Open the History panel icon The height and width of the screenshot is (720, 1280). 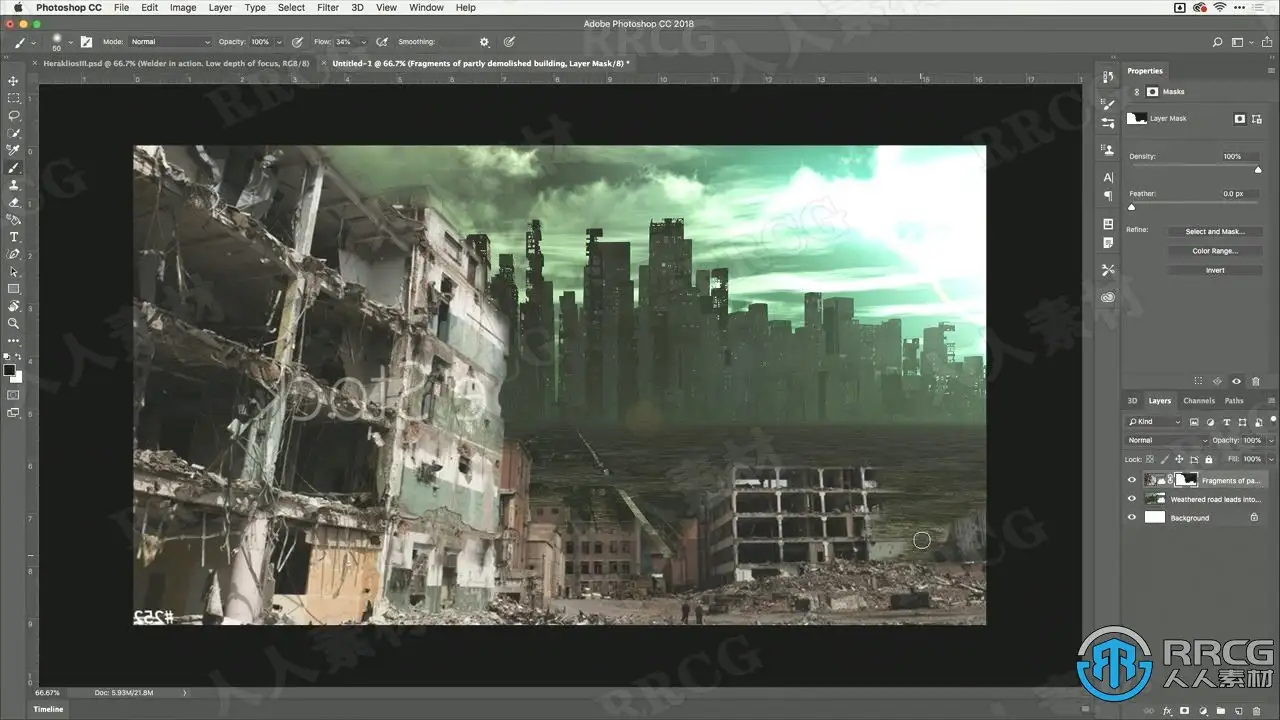1108,78
